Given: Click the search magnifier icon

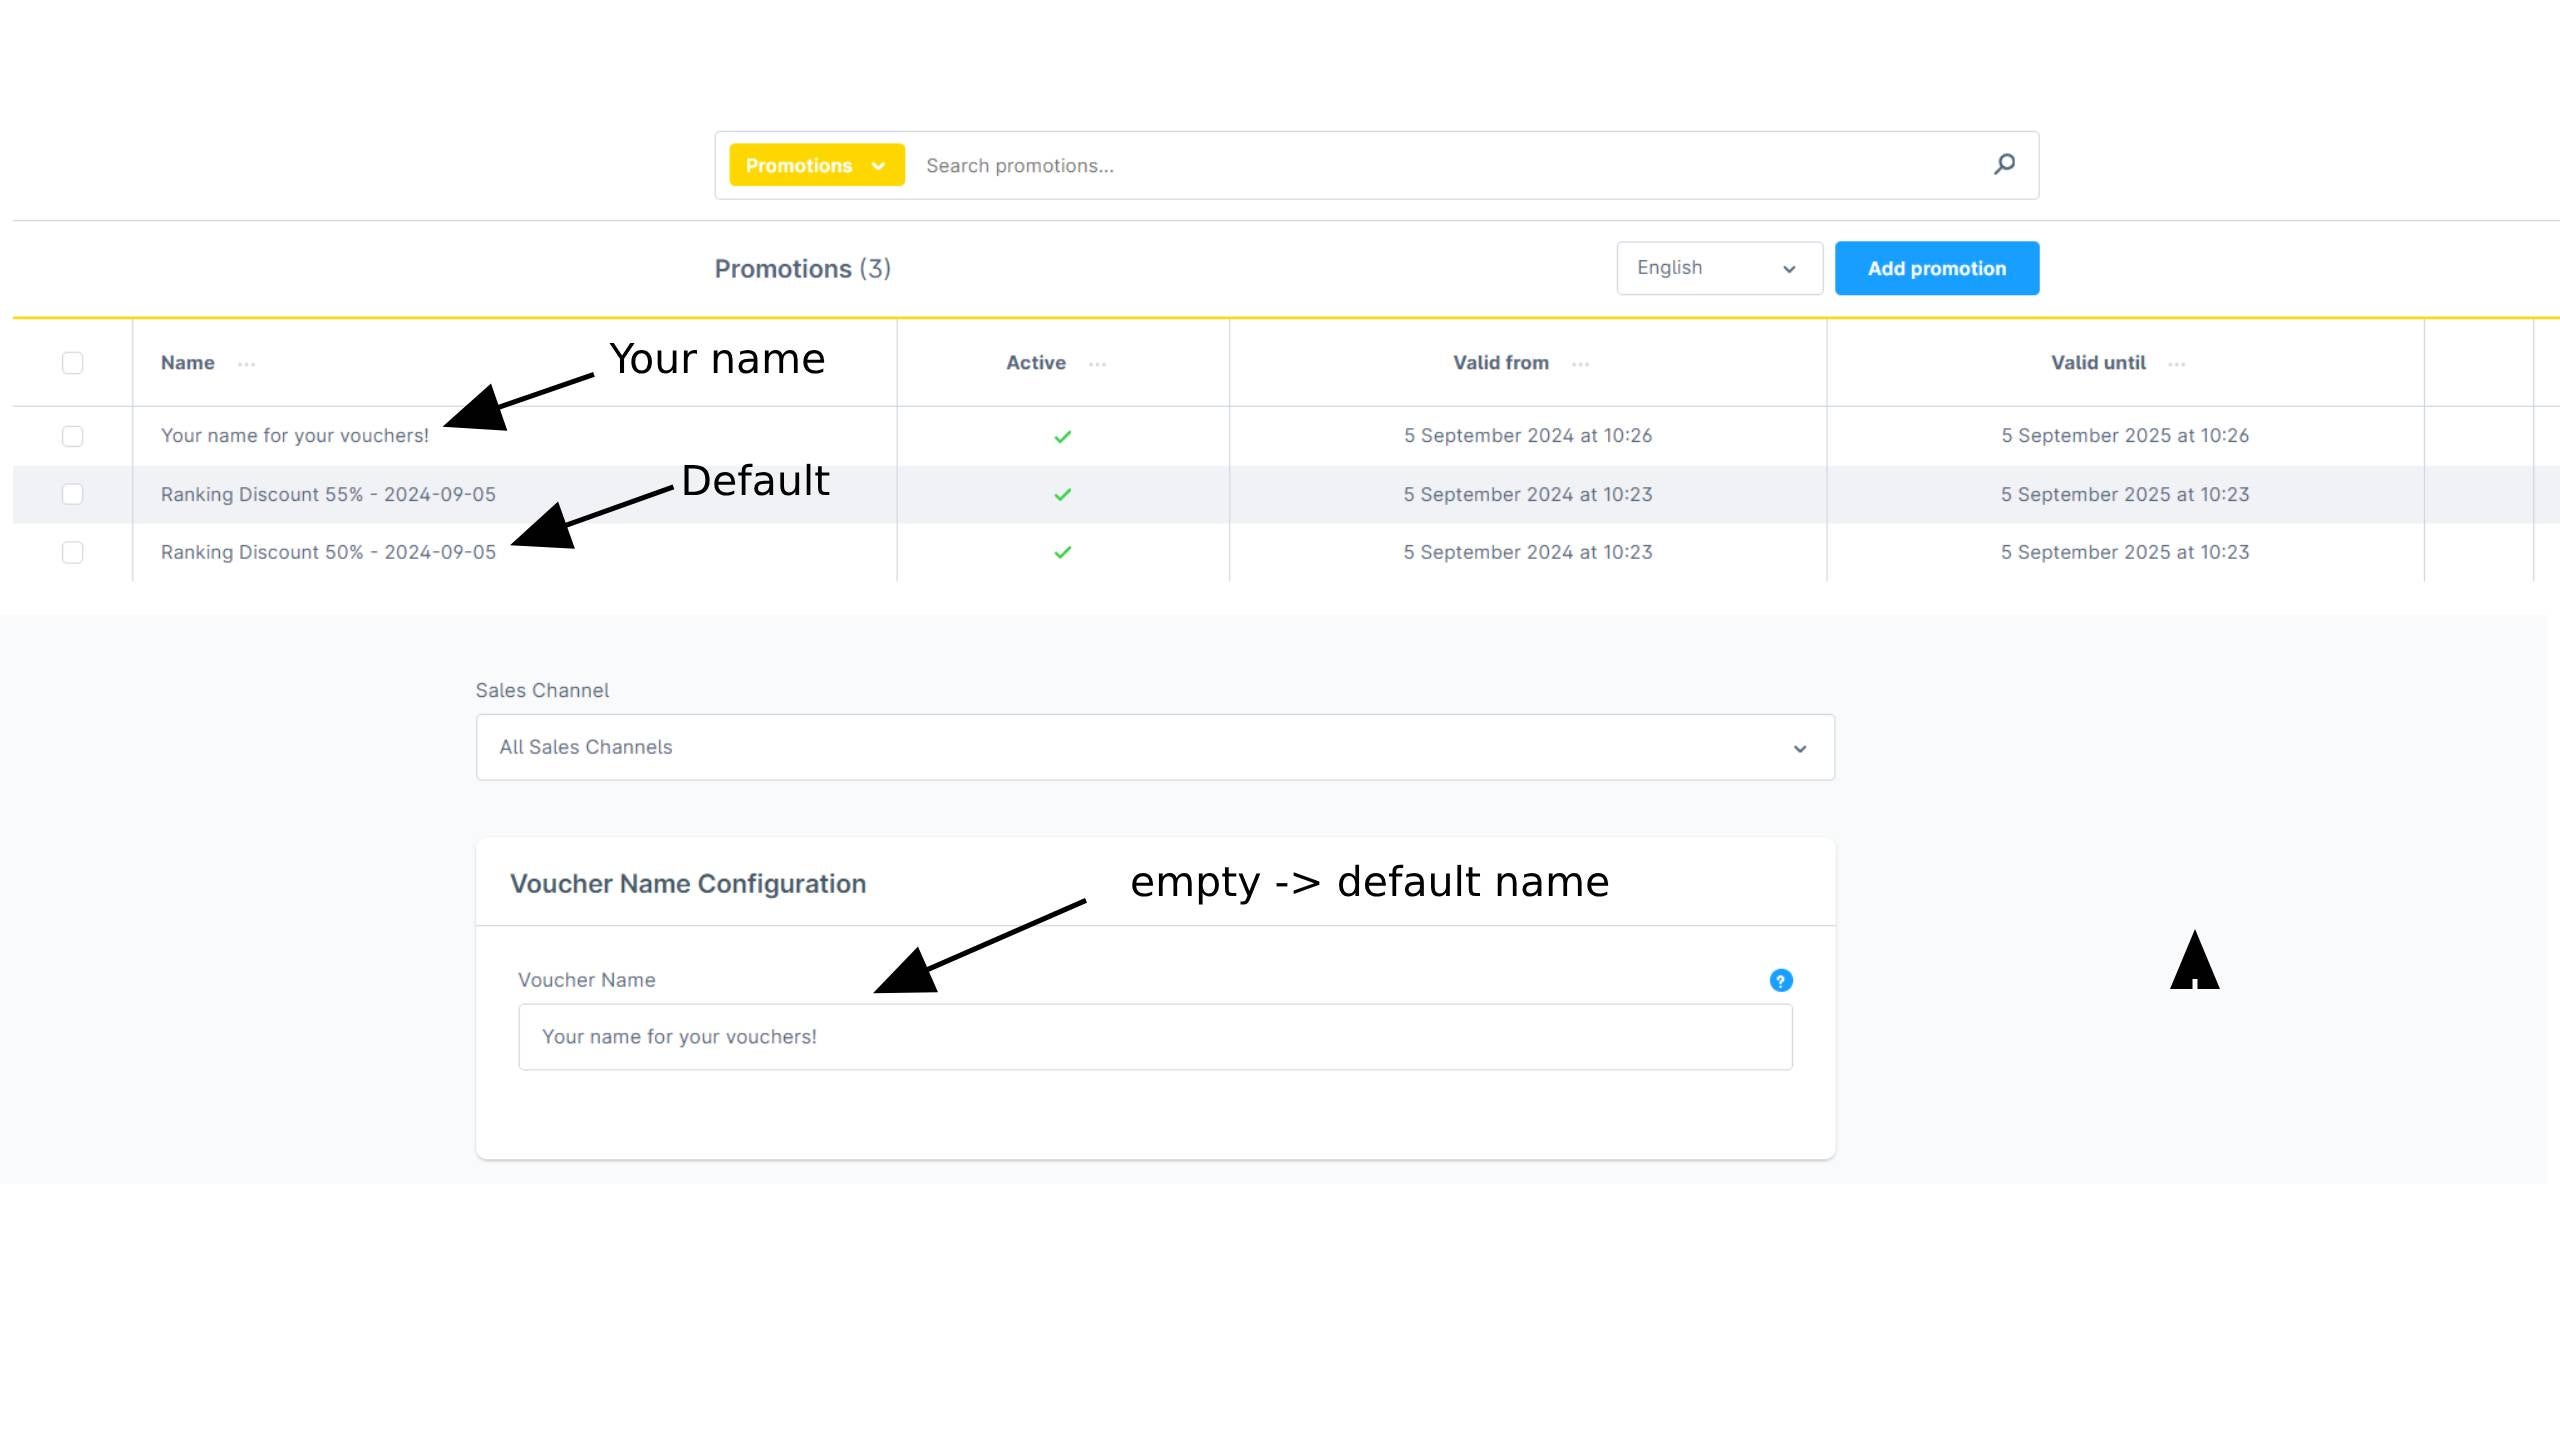Looking at the screenshot, I should click(2004, 164).
